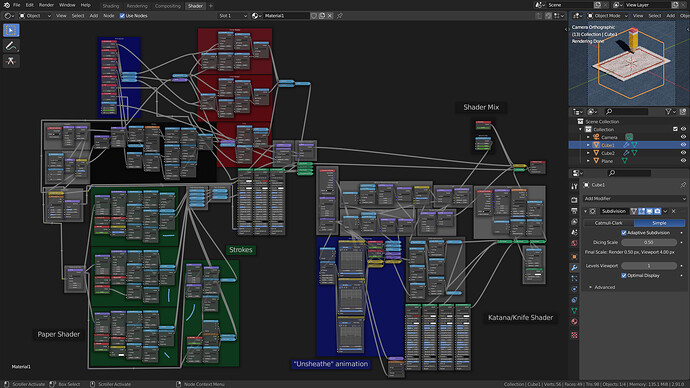Switch to the Rendering workspace tab
This screenshot has height=388, width=690.
point(137,6)
